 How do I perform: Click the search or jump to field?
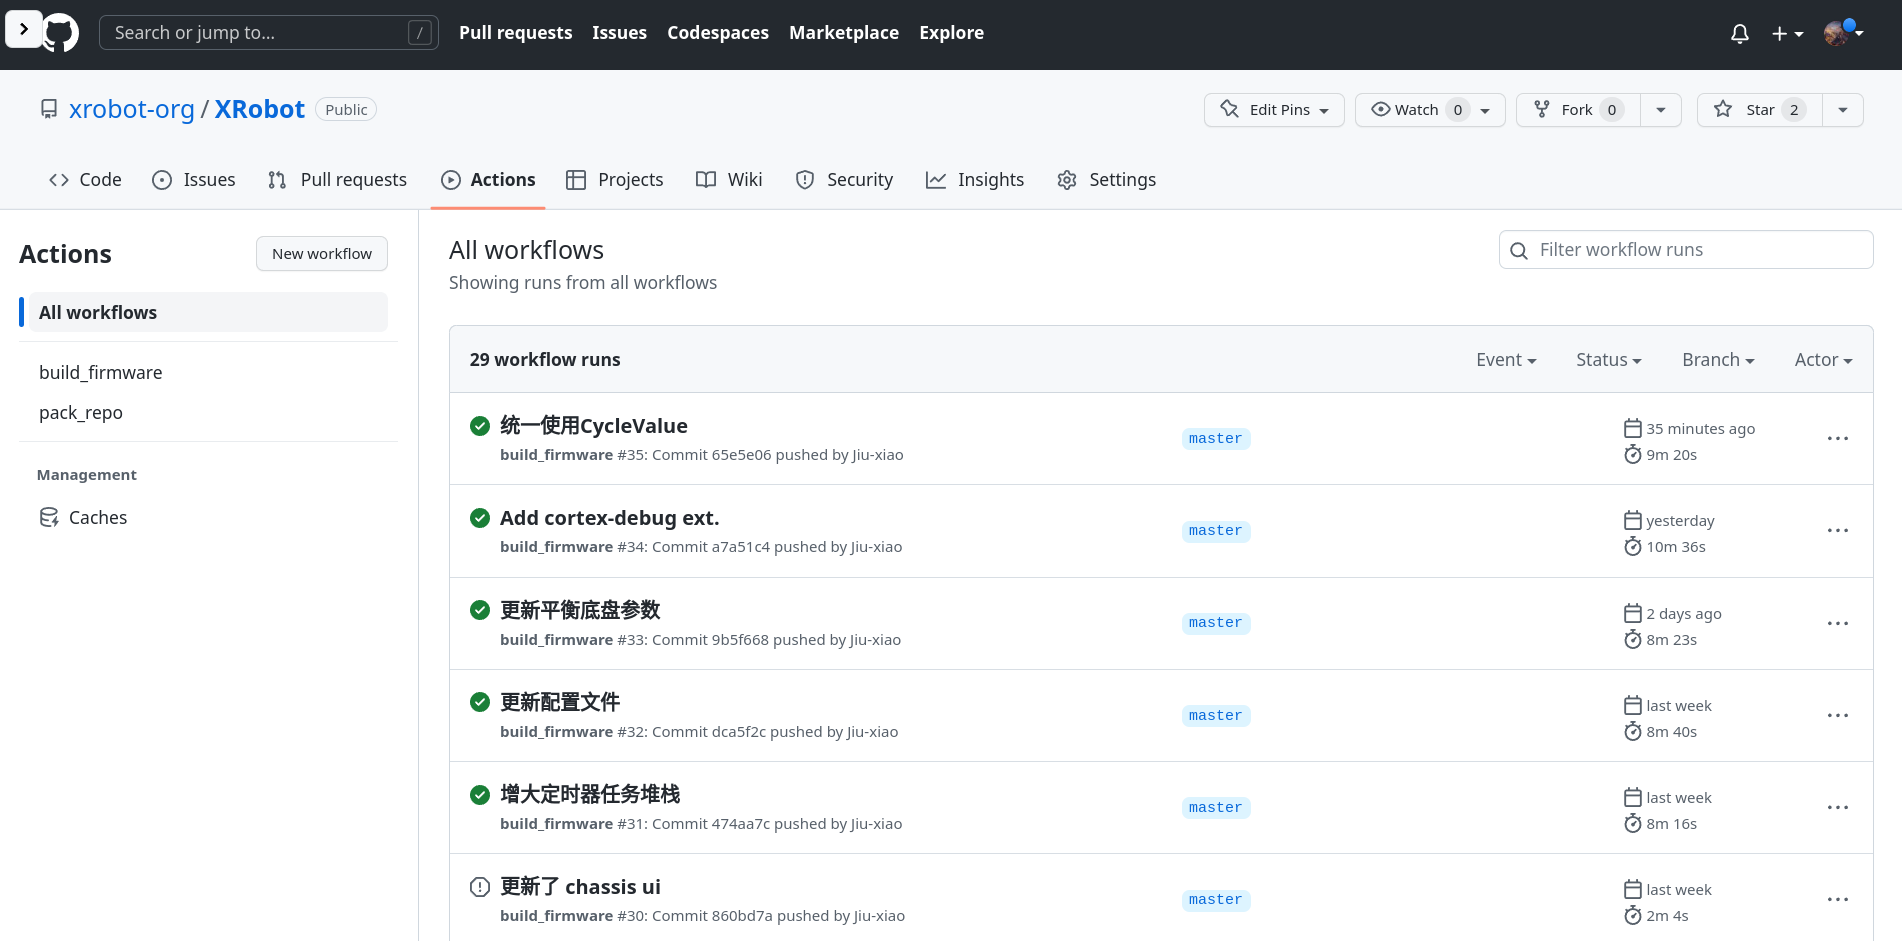[268, 33]
